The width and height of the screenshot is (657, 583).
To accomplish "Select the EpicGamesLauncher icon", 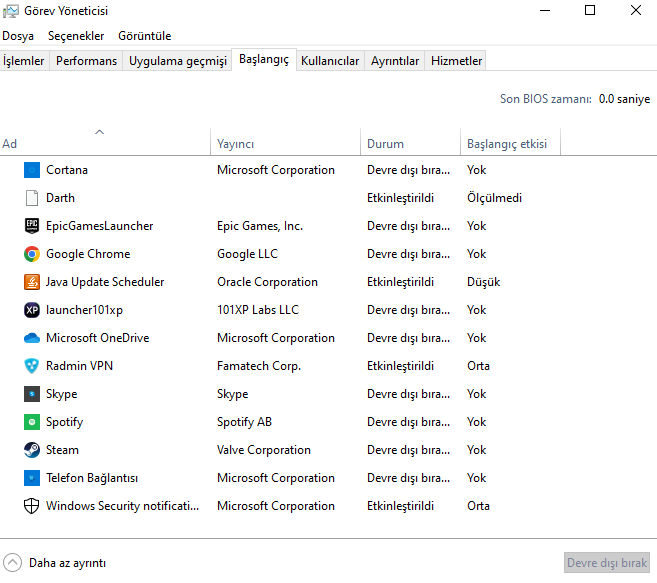I will tap(32, 226).
